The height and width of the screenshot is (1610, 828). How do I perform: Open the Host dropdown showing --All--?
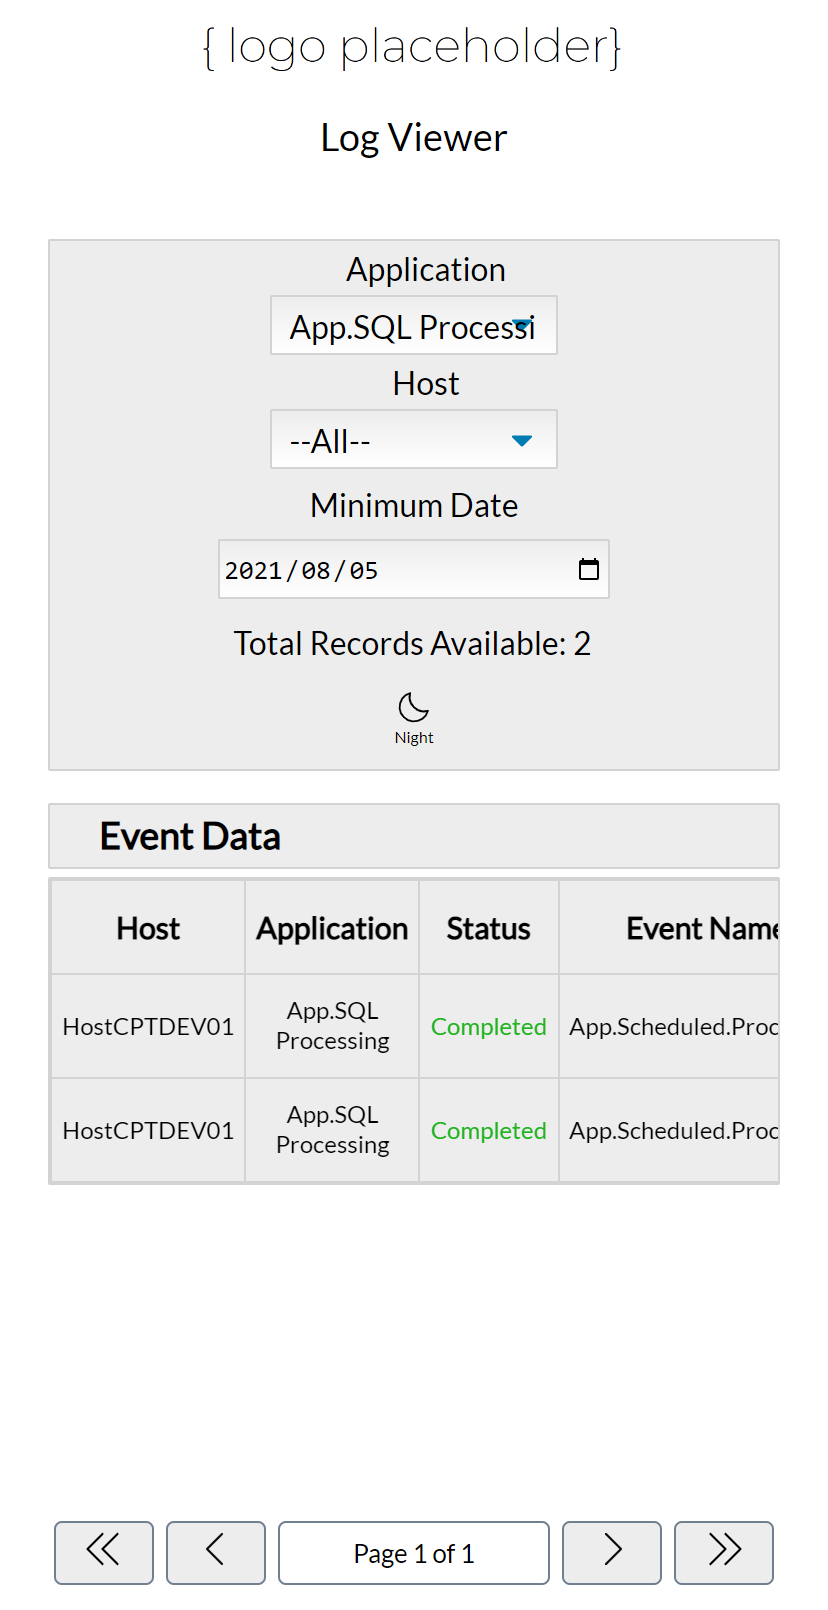(414, 439)
